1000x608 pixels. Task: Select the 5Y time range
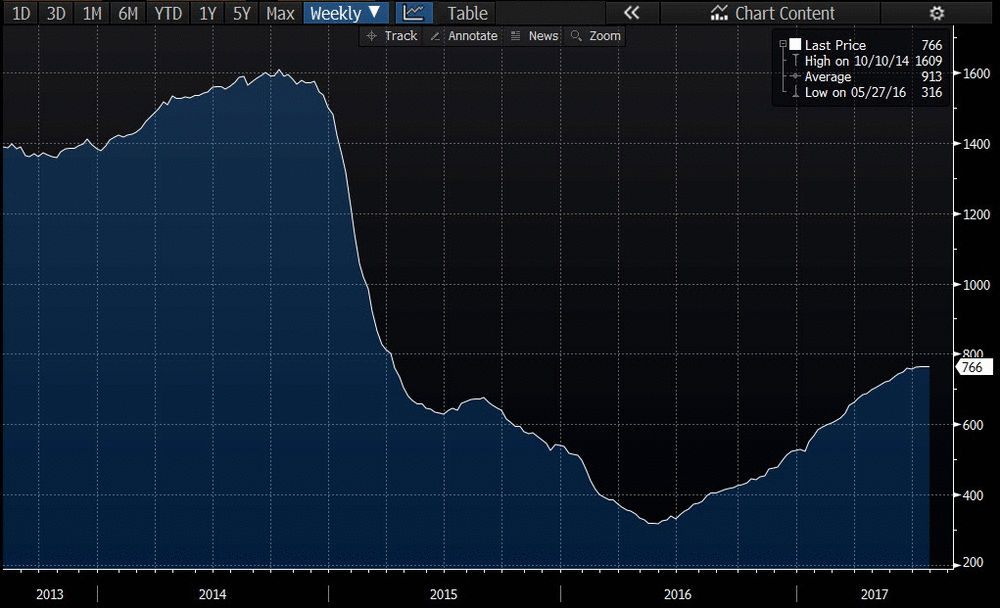pyautogui.click(x=242, y=13)
